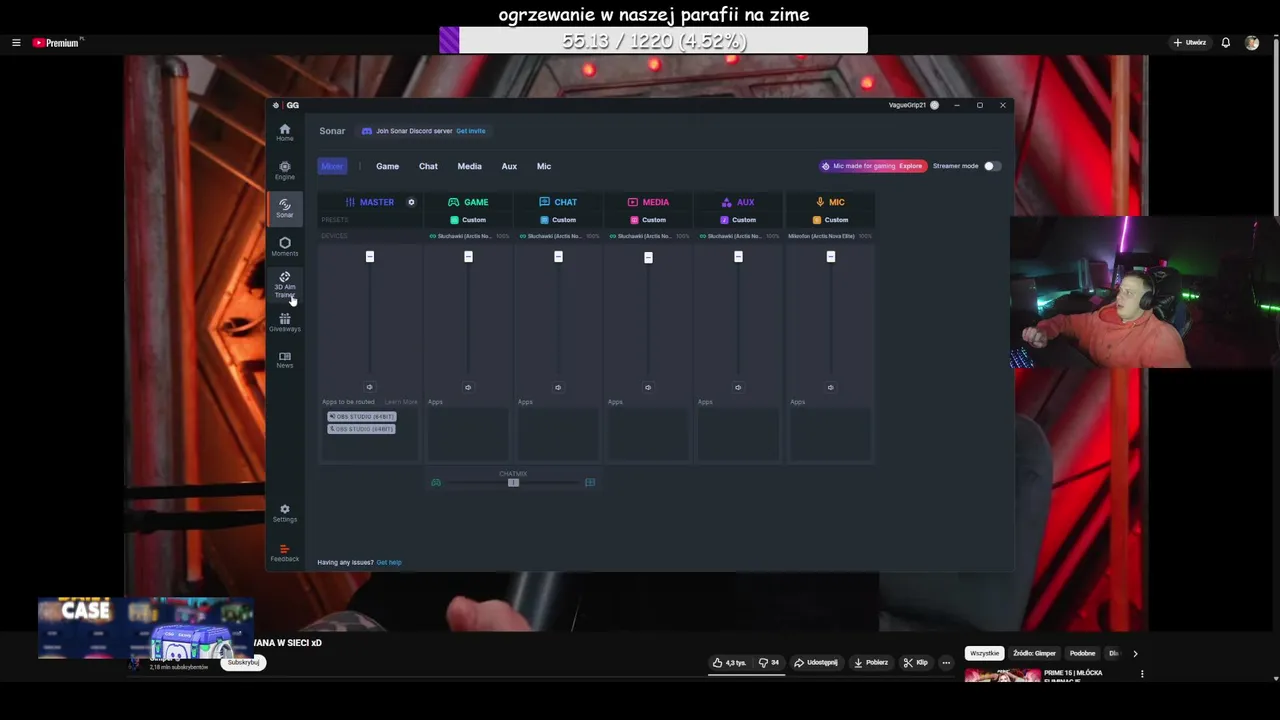Open YouTube notifications bell
1280x720 pixels.
[1225, 42]
